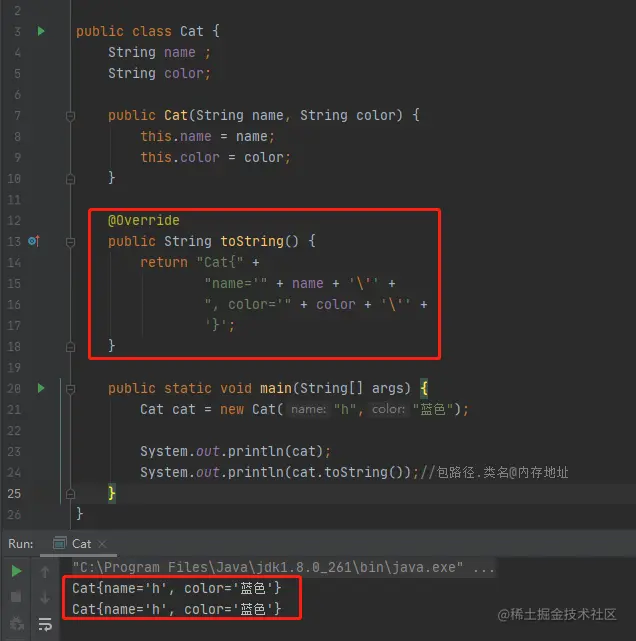Click the yellow closing brace on line 25
The width and height of the screenshot is (636, 641).
112,493
